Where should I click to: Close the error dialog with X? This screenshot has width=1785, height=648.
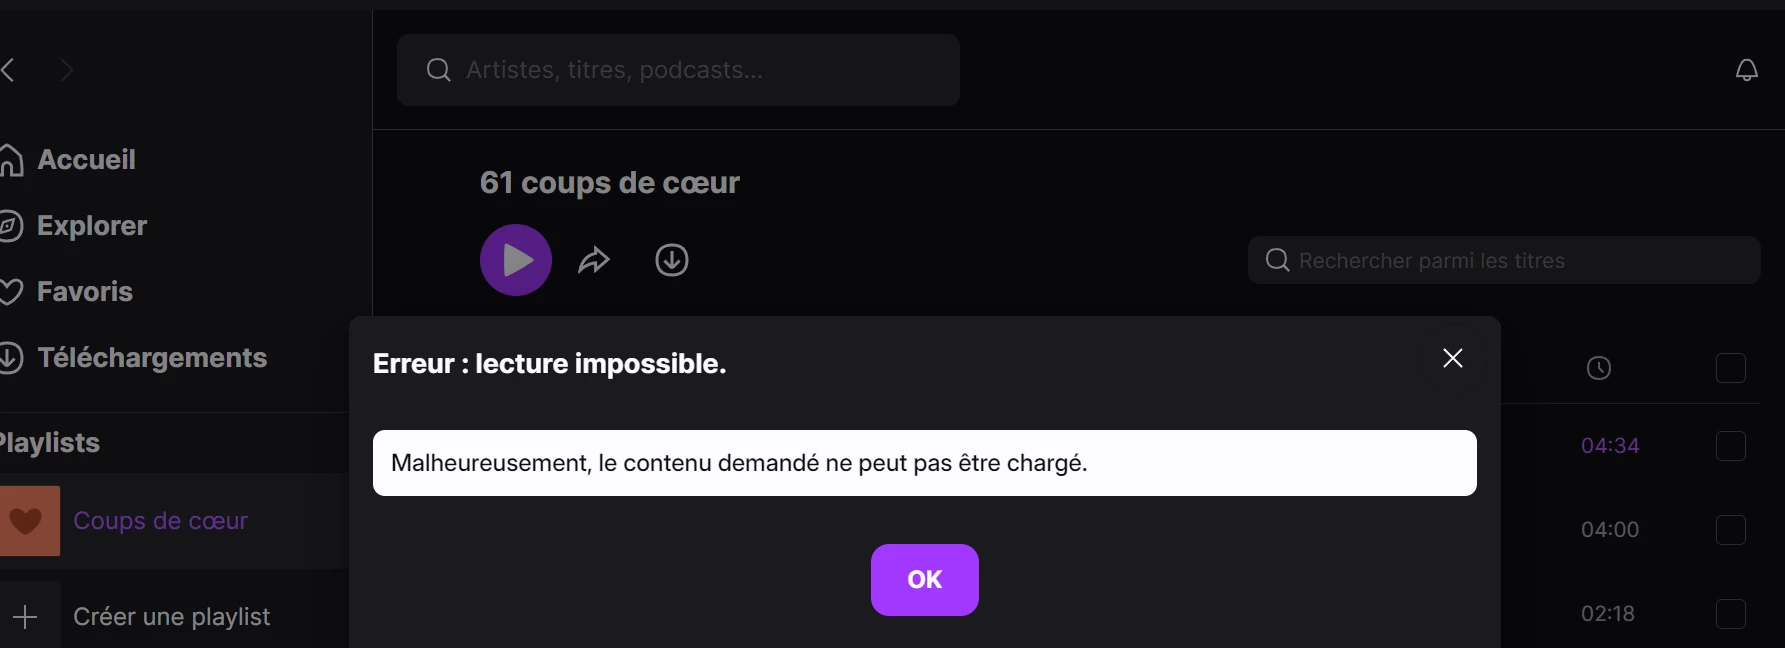pos(1453,358)
